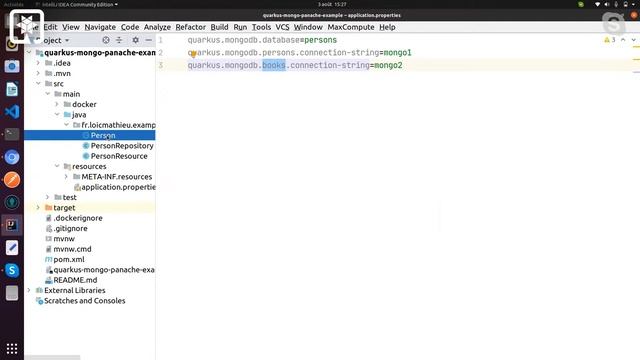
Task: Click the warnings count indicator in editor
Action: coord(610,40)
